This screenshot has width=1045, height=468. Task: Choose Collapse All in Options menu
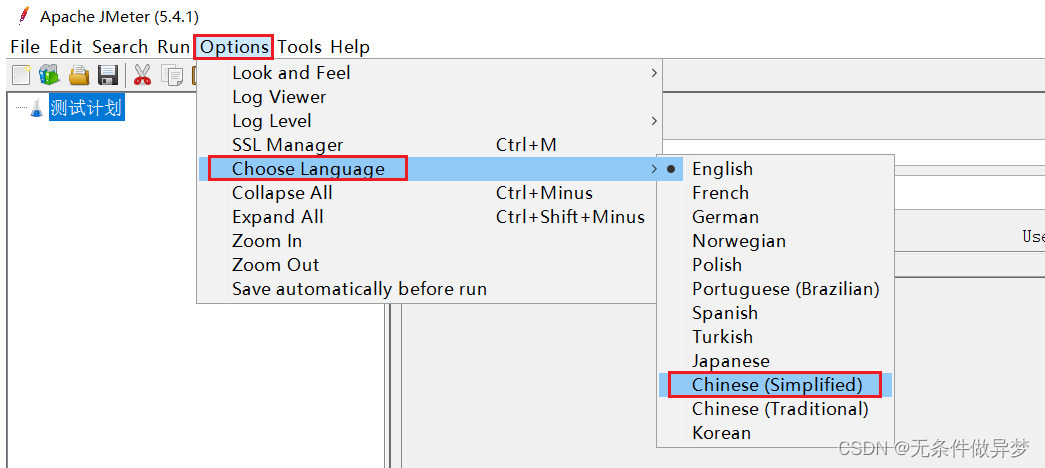coord(430,193)
